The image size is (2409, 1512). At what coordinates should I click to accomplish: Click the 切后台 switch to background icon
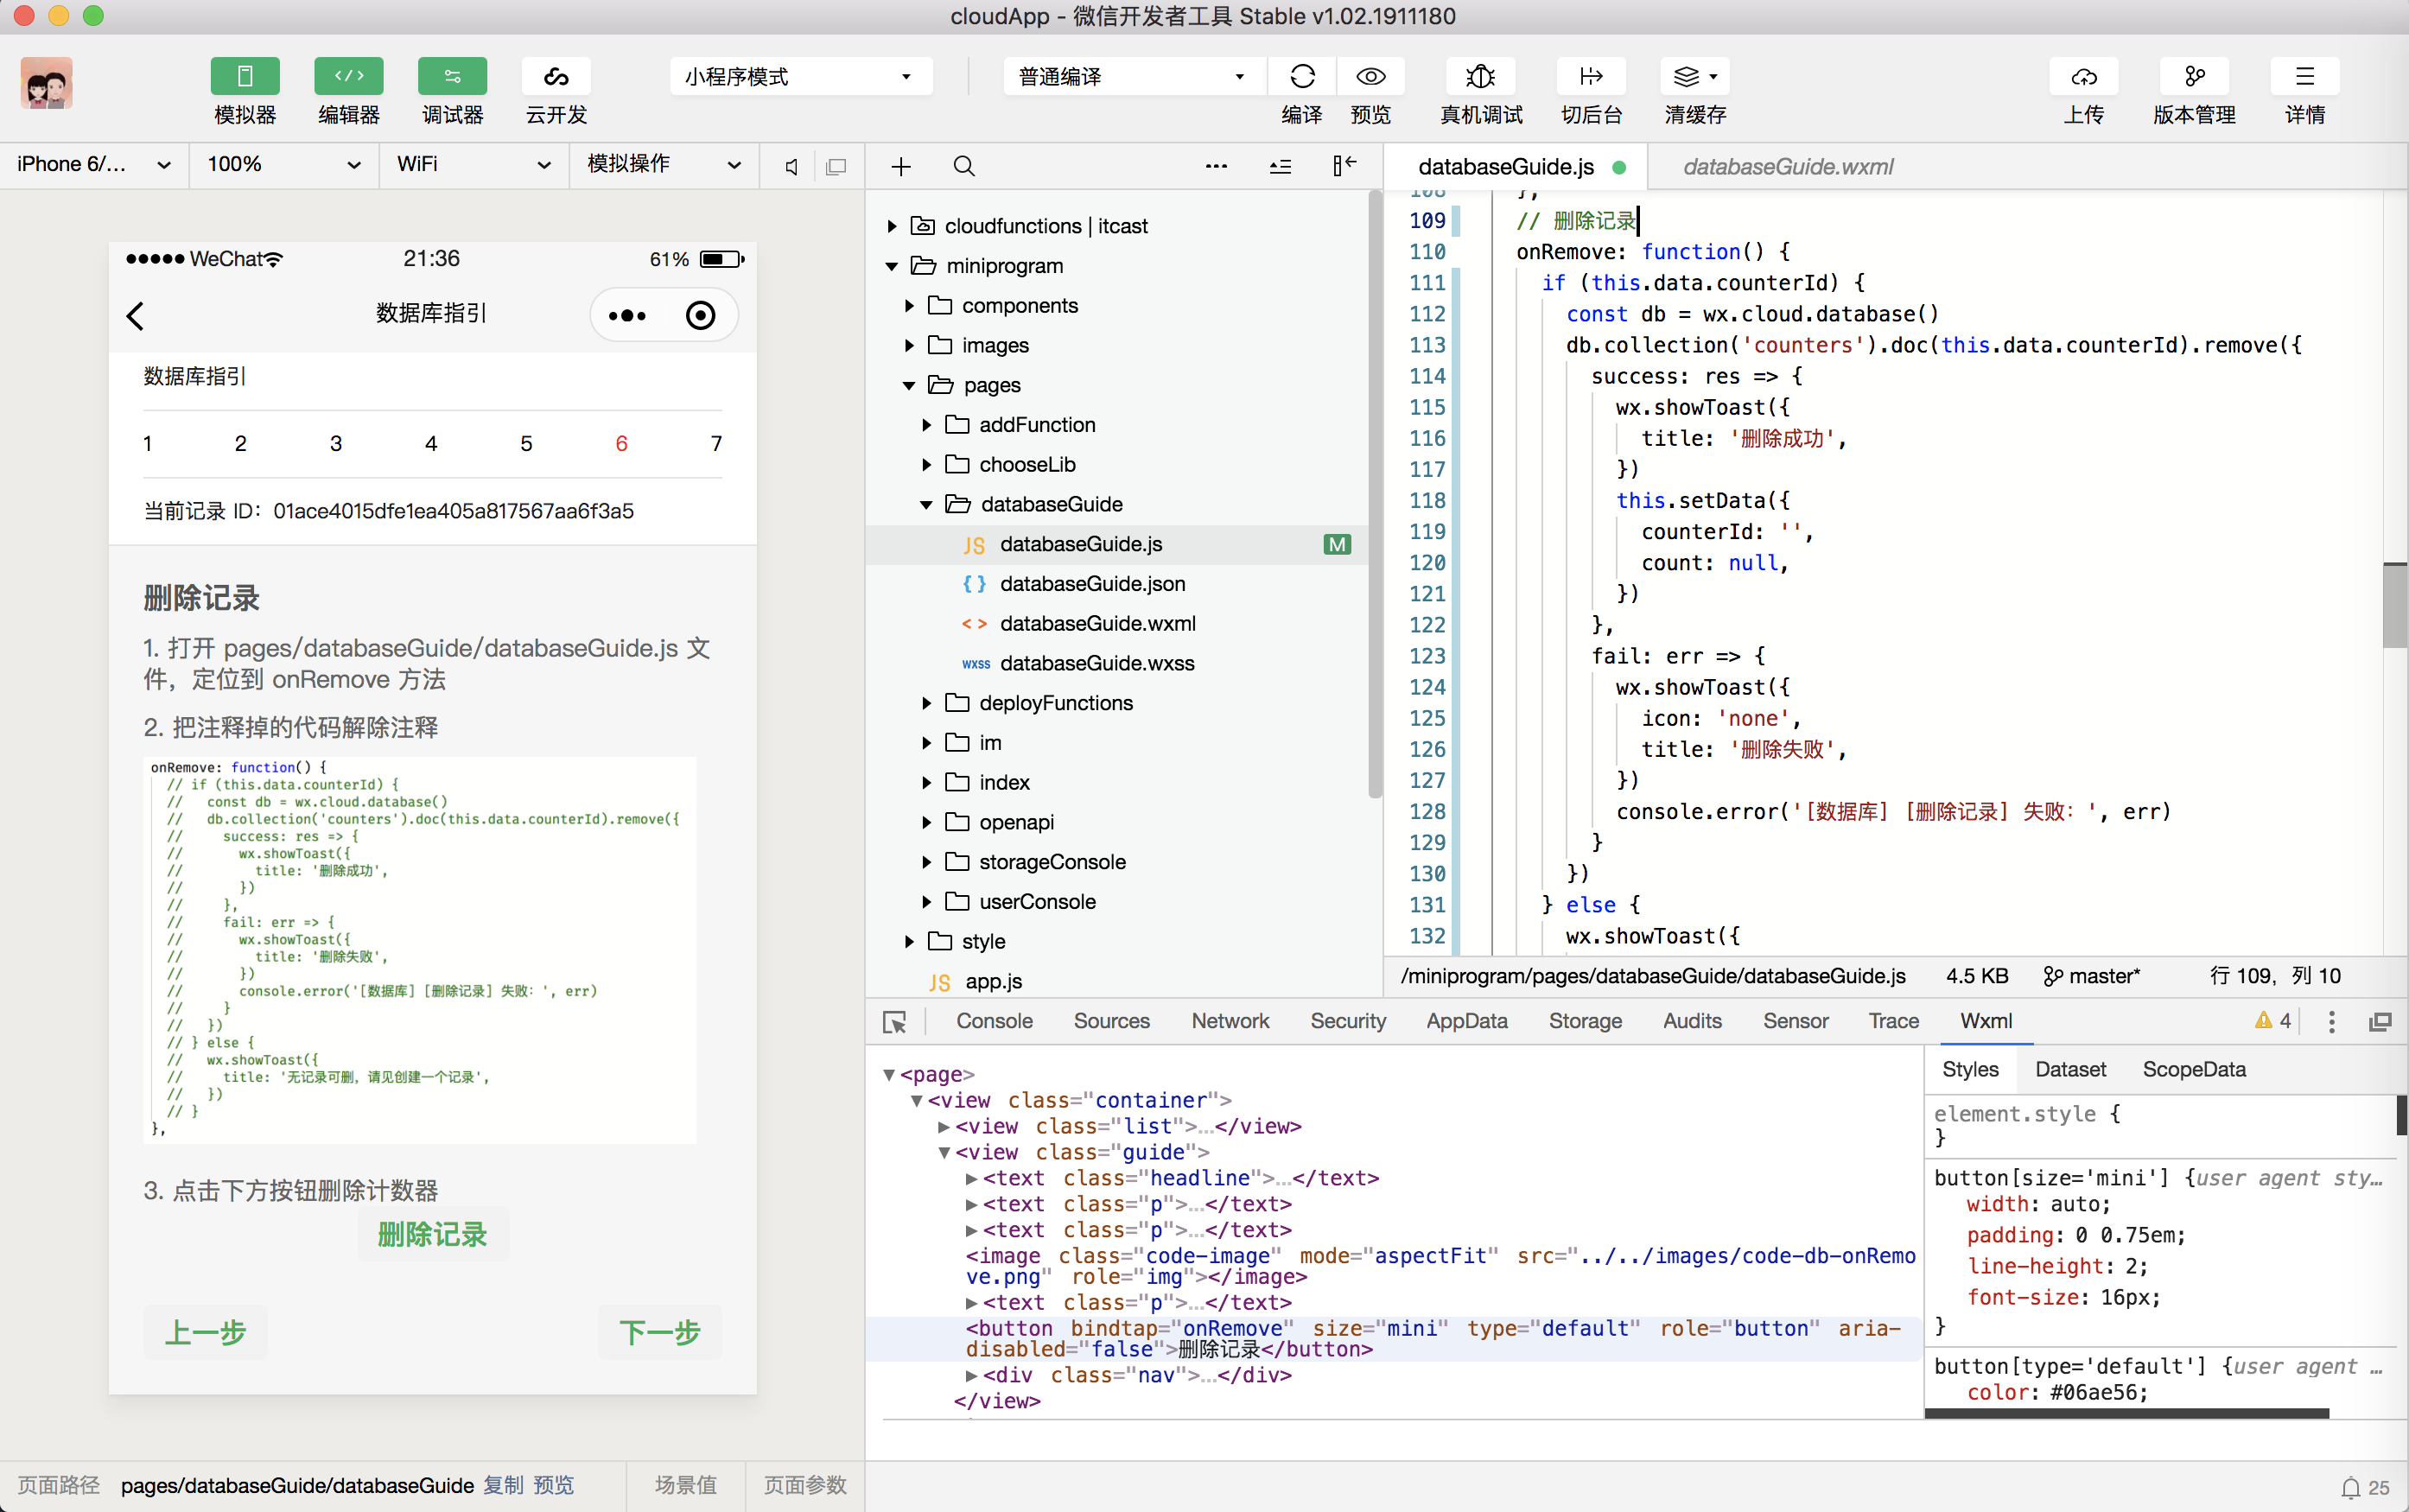pos(1591,76)
